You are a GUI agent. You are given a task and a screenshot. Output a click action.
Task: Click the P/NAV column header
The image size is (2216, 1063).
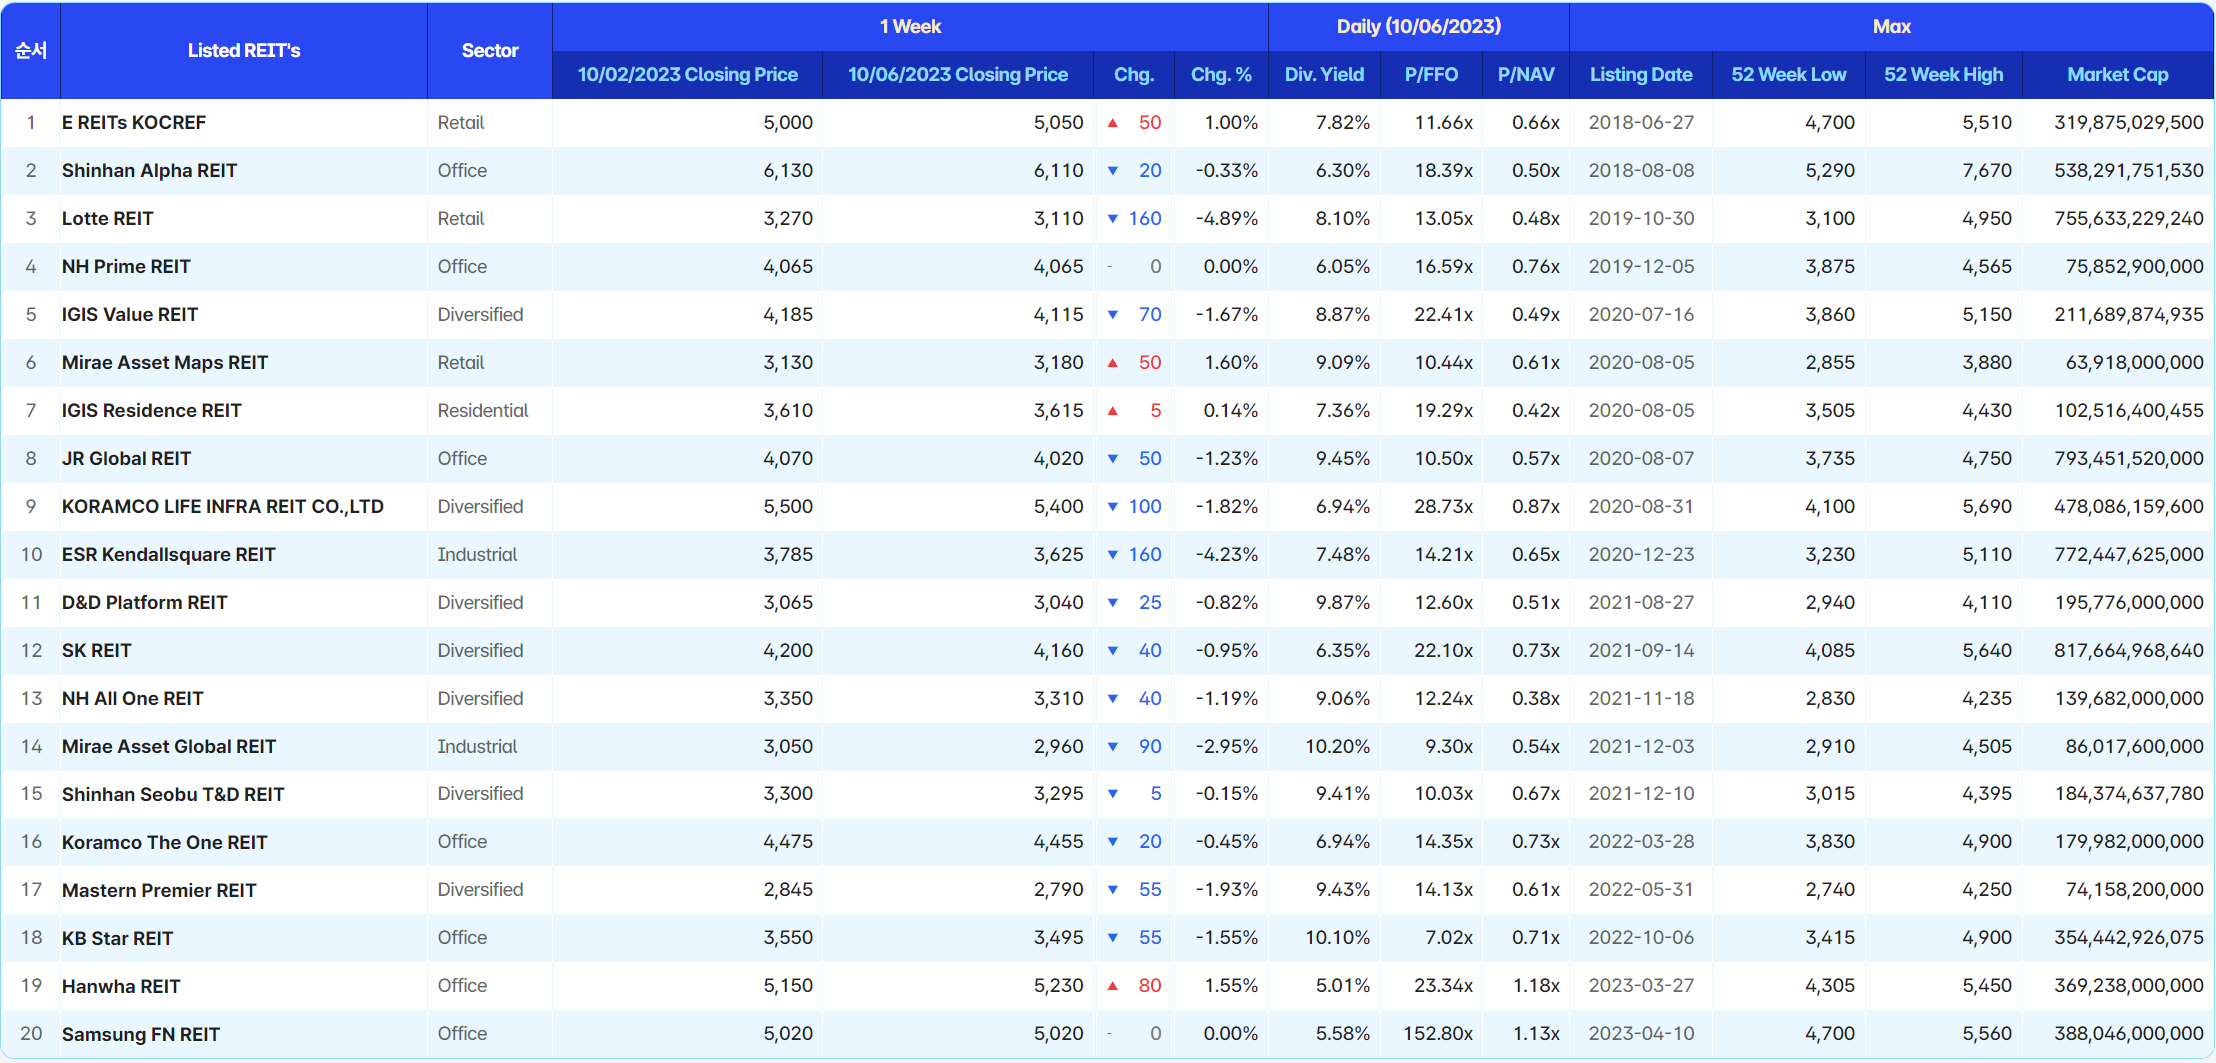[1526, 75]
